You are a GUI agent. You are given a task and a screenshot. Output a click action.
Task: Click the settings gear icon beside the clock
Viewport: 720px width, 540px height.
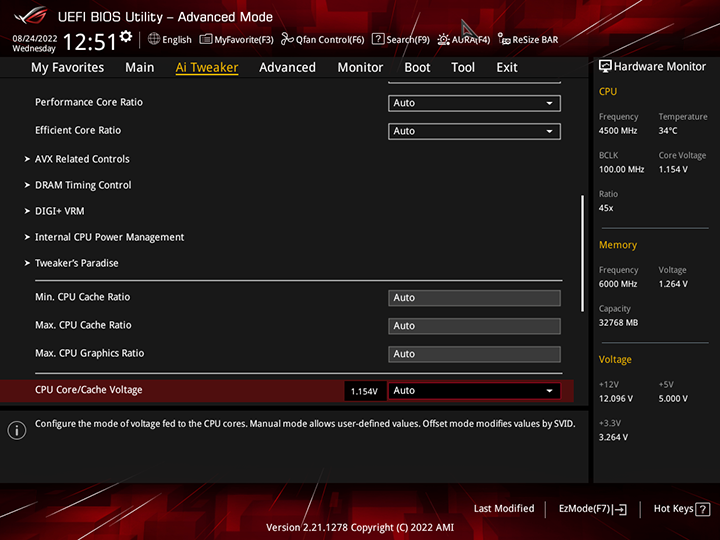tap(126, 37)
